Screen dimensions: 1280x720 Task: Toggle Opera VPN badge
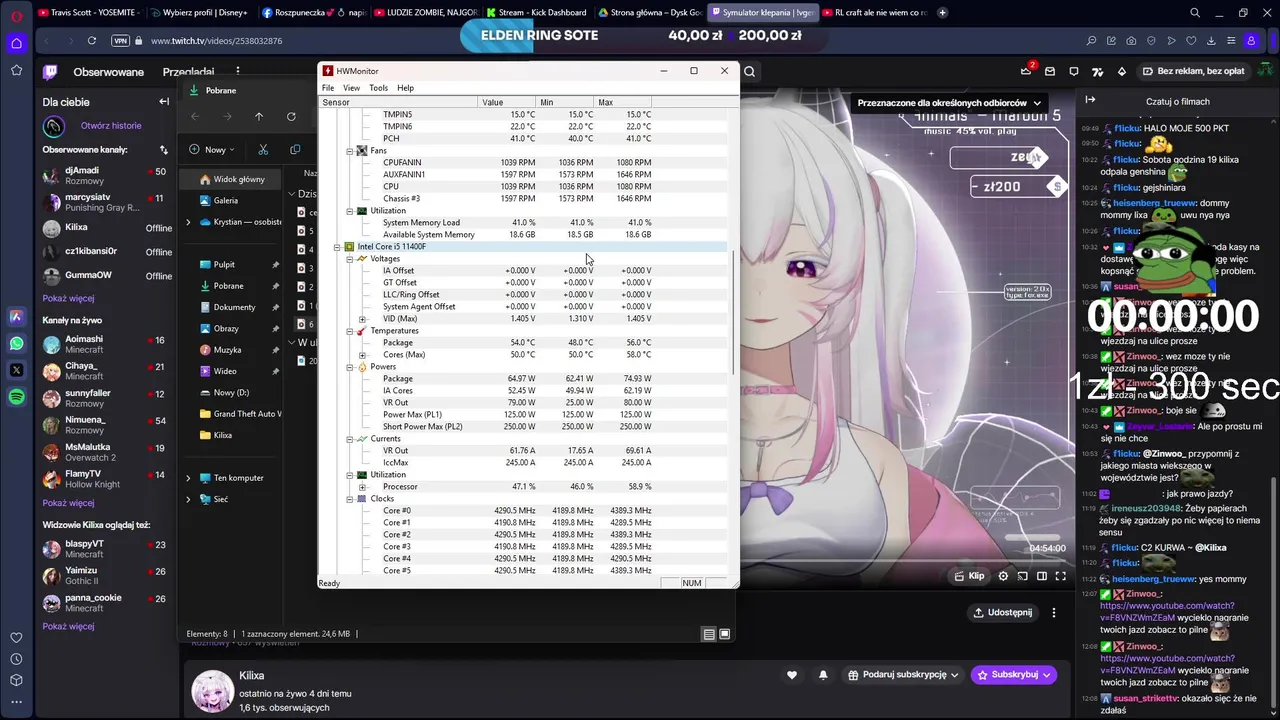click(121, 41)
